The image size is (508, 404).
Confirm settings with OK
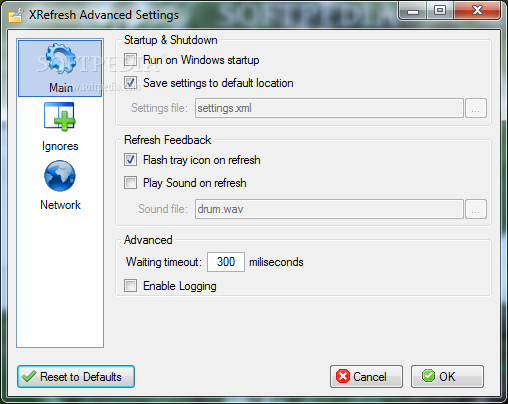click(x=447, y=377)
